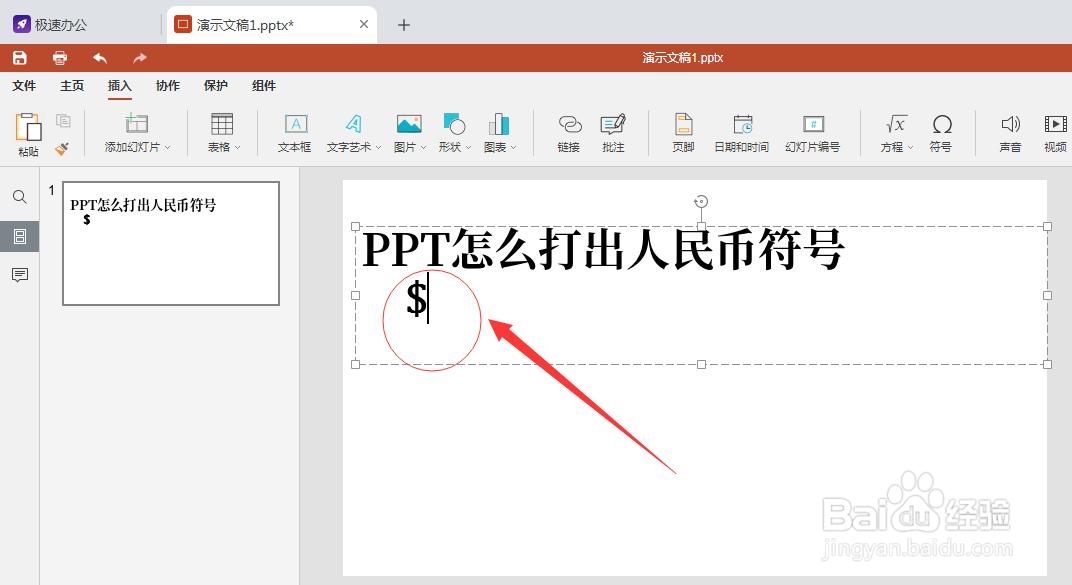This screenshot has width=1072, height=585.
Task: Click the rotation handle above text box
Action: point(701,202)
